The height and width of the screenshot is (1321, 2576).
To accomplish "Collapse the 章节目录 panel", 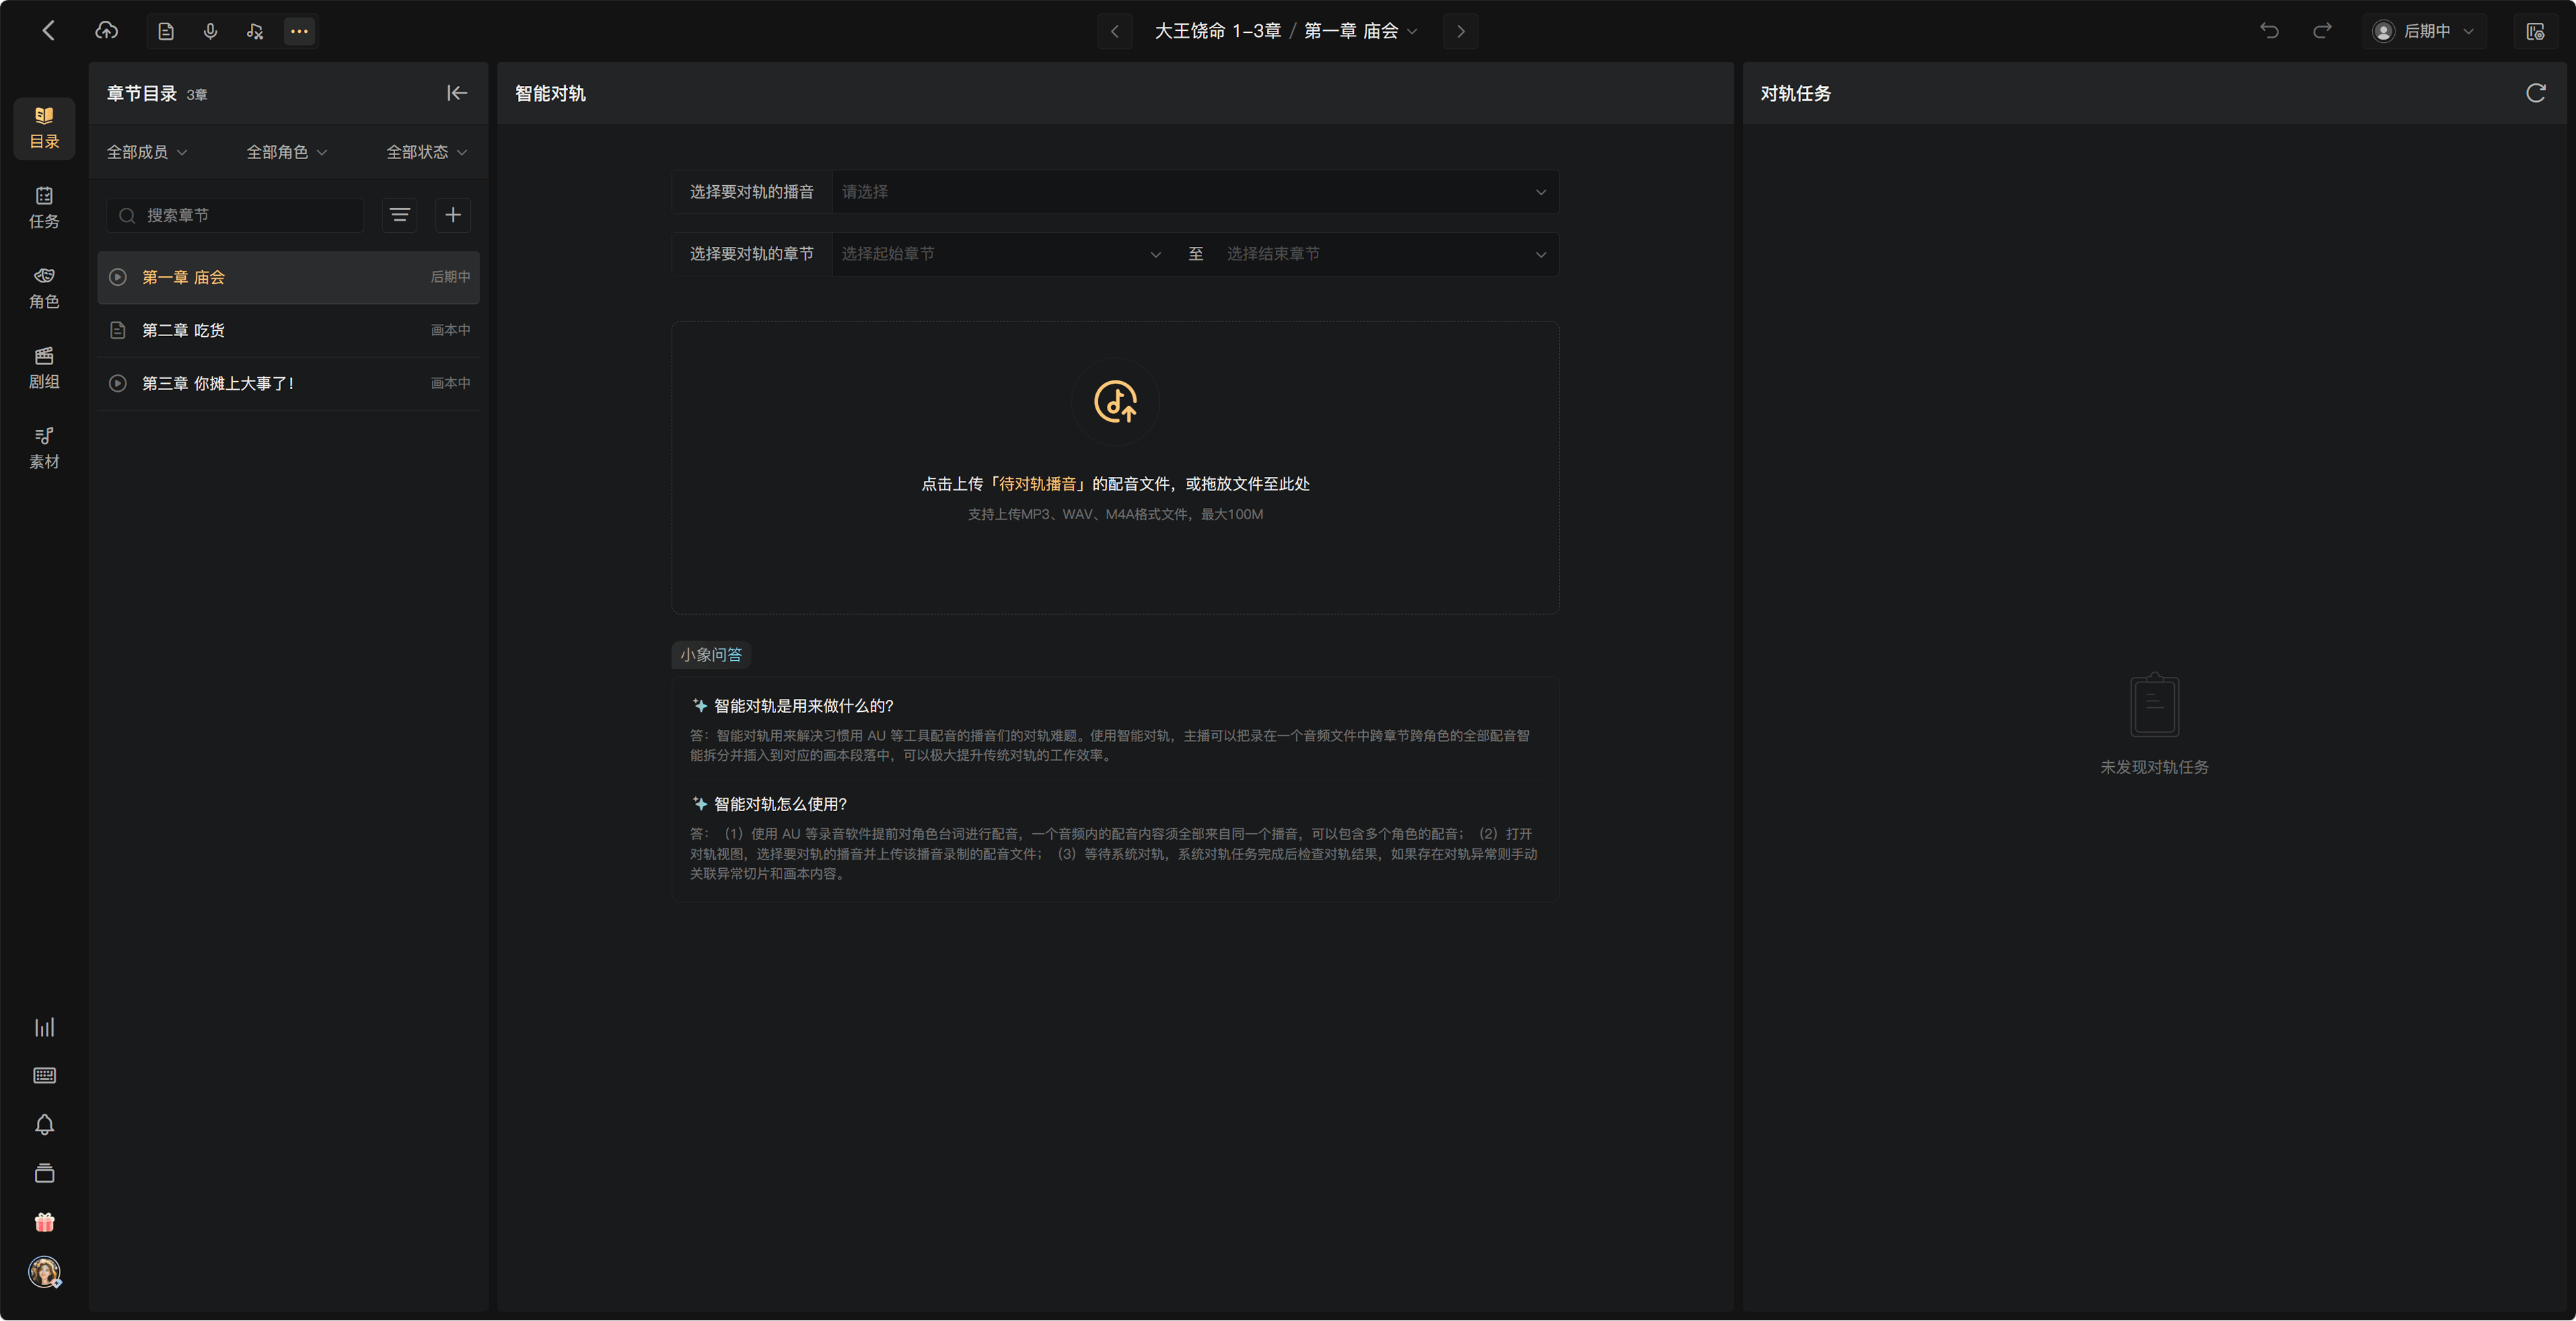I will [457, 93].
